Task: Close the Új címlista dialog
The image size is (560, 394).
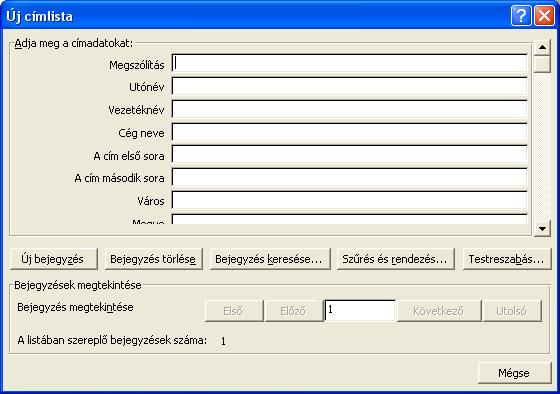Action: [x=544, y=16]
